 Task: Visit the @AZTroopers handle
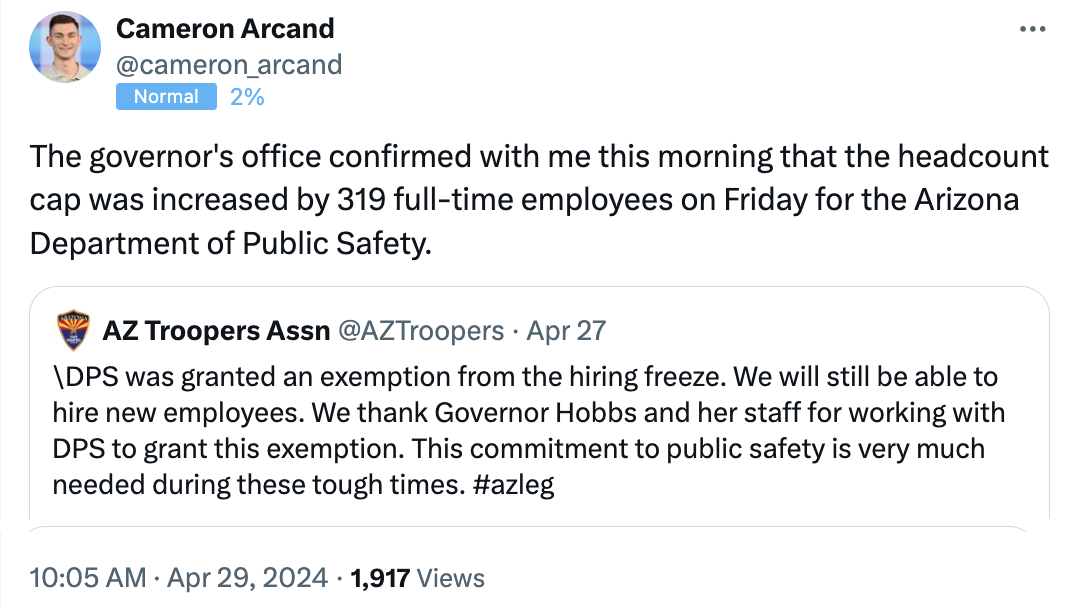[422, 330]
